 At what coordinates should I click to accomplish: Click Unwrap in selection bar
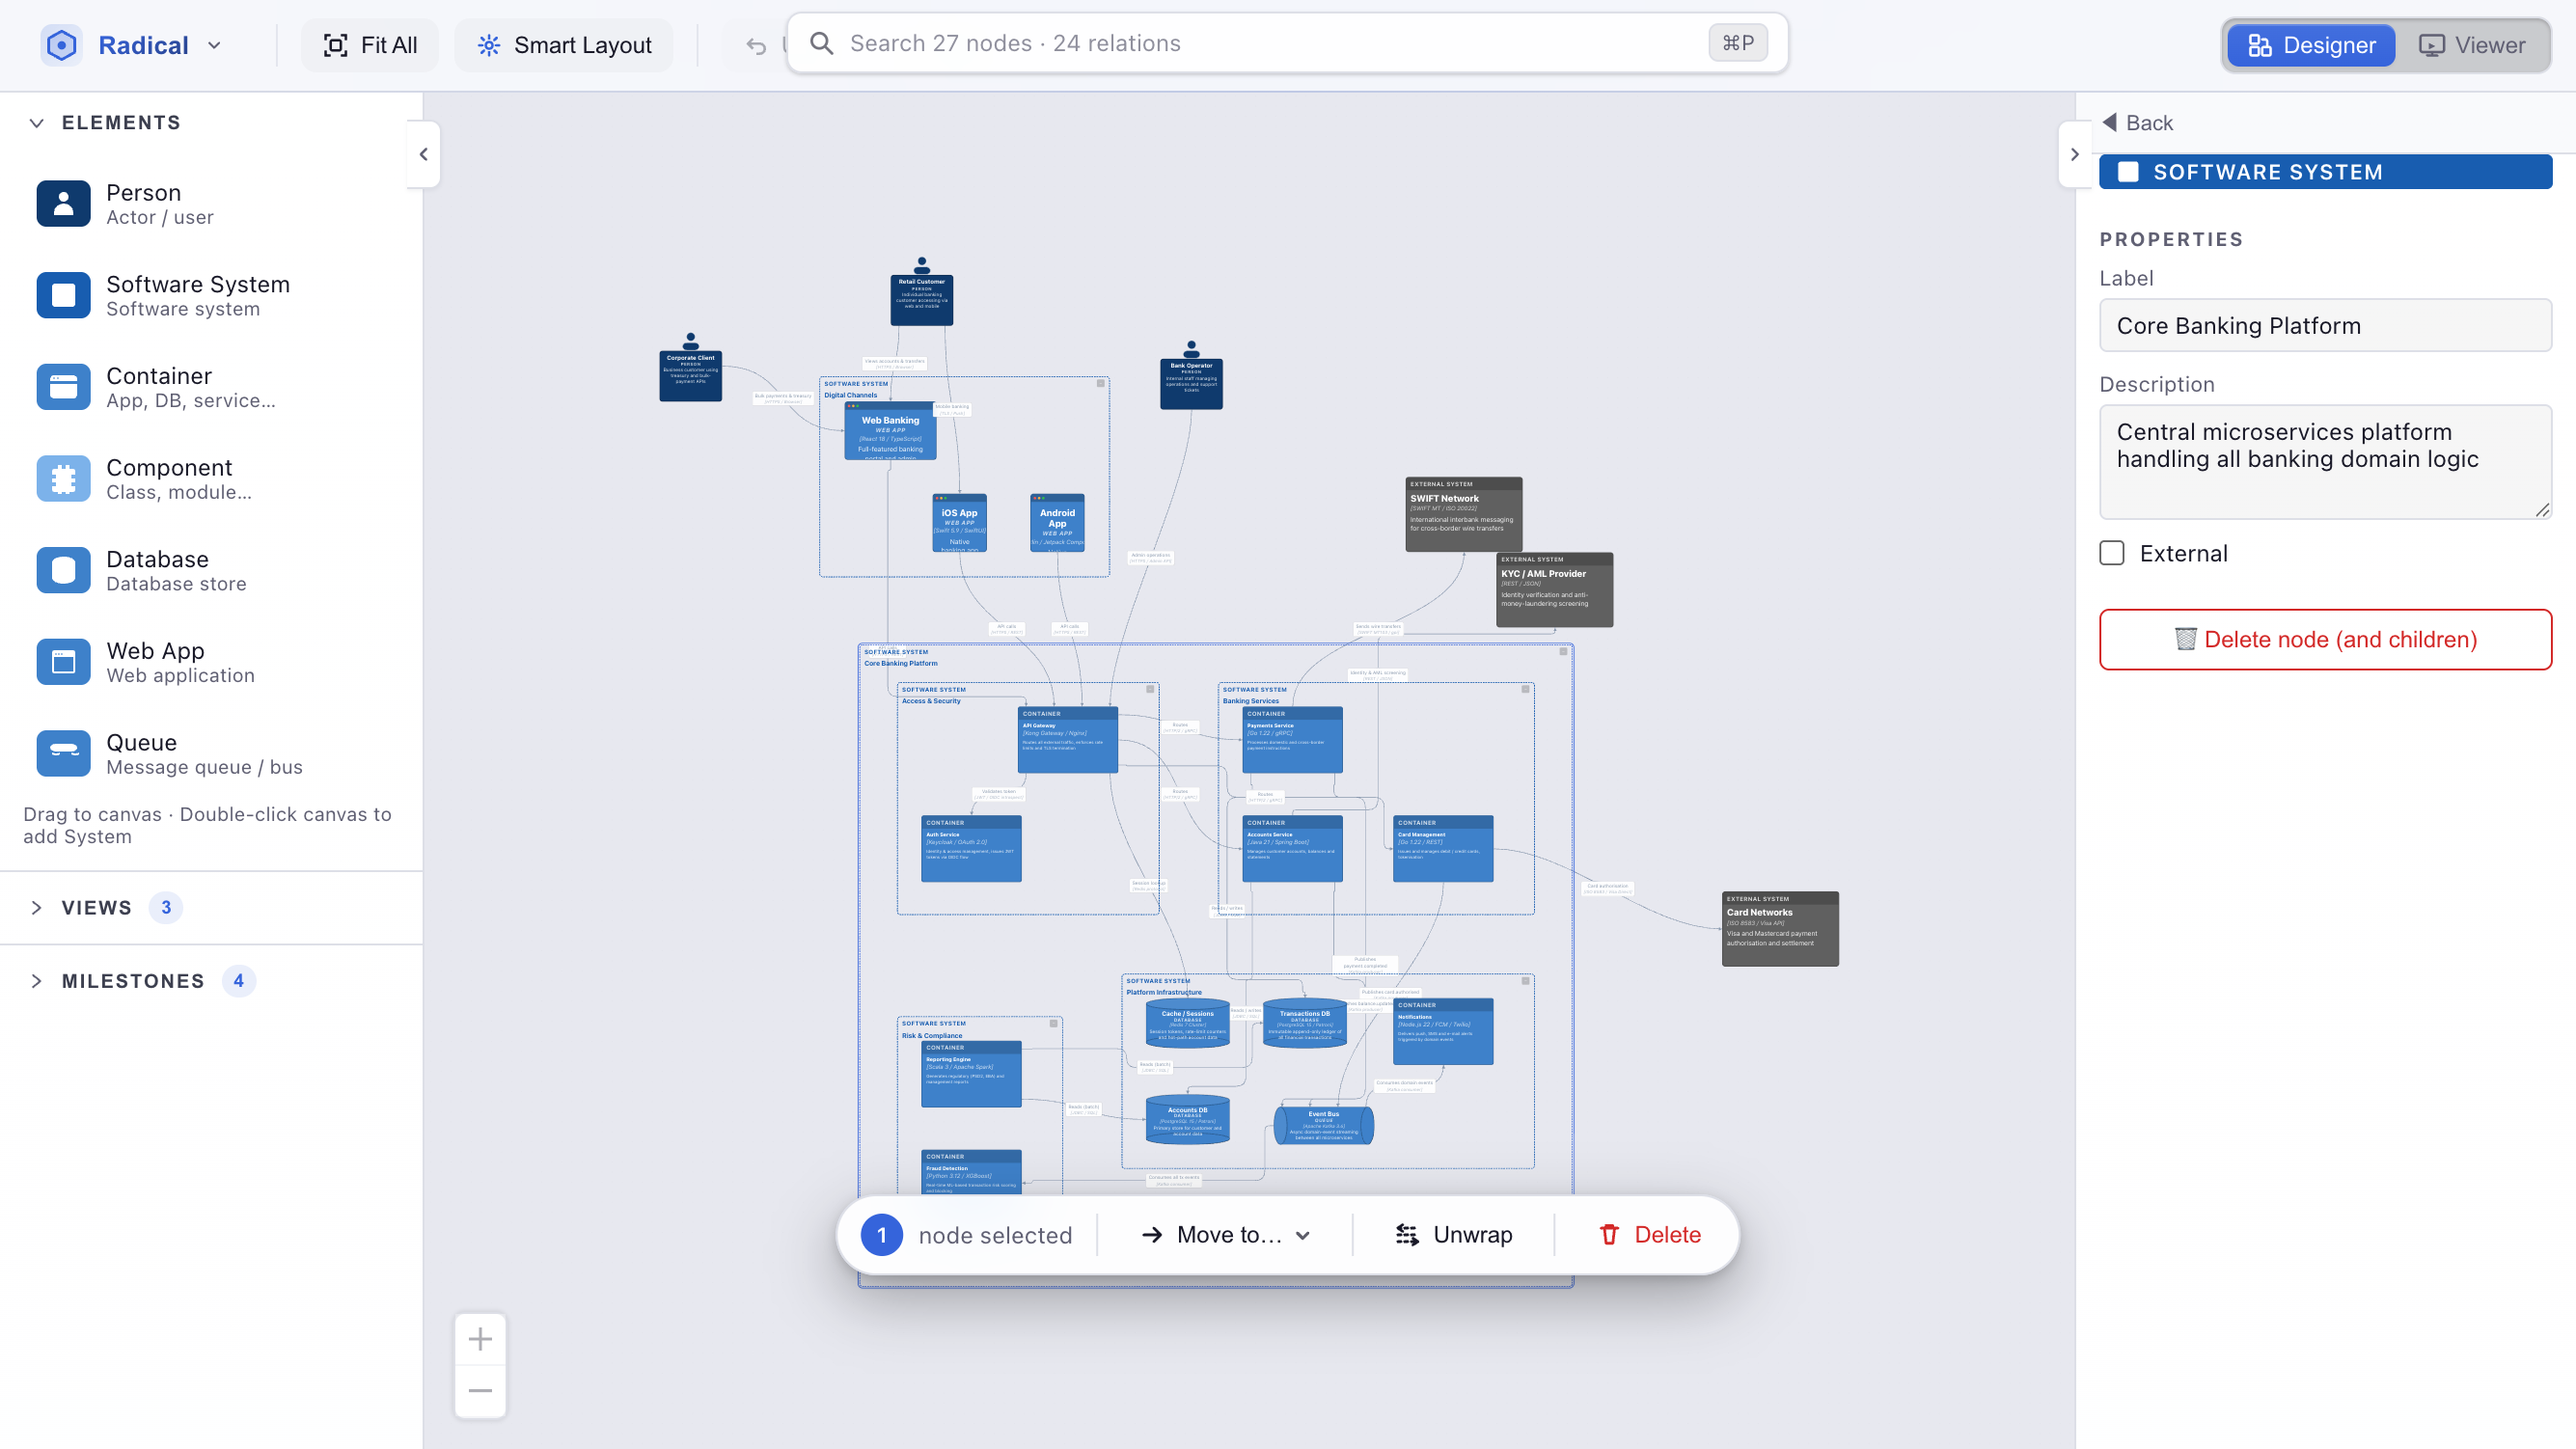[1453, 1235]
